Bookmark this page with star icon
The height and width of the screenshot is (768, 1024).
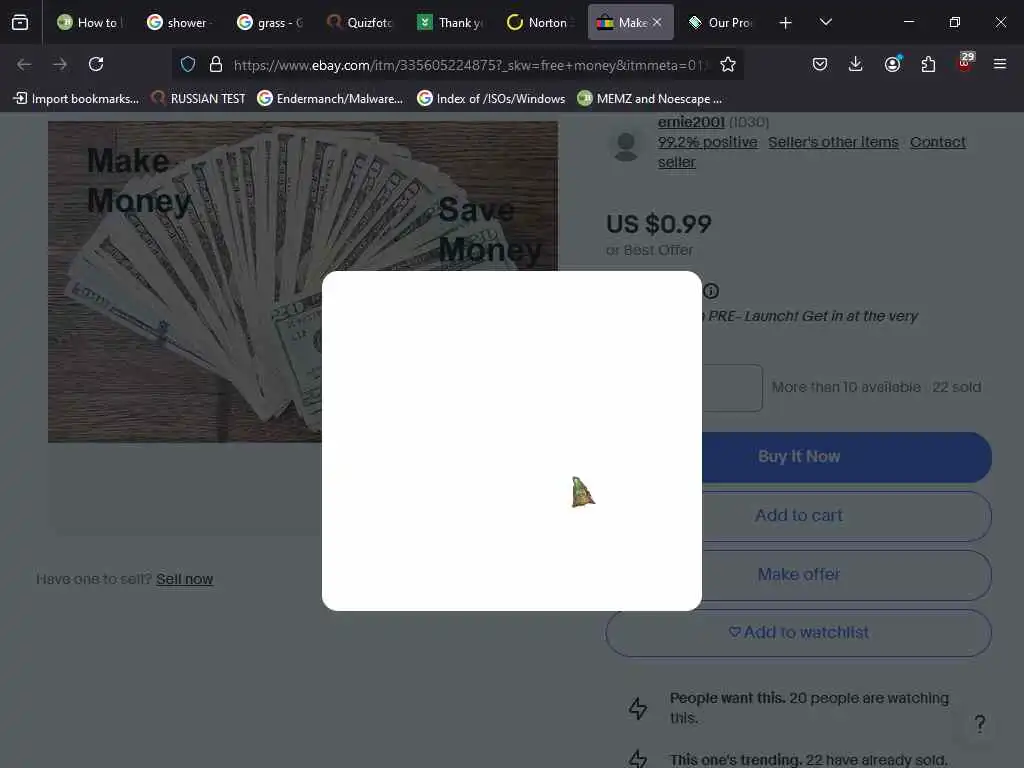coord(728,64)
